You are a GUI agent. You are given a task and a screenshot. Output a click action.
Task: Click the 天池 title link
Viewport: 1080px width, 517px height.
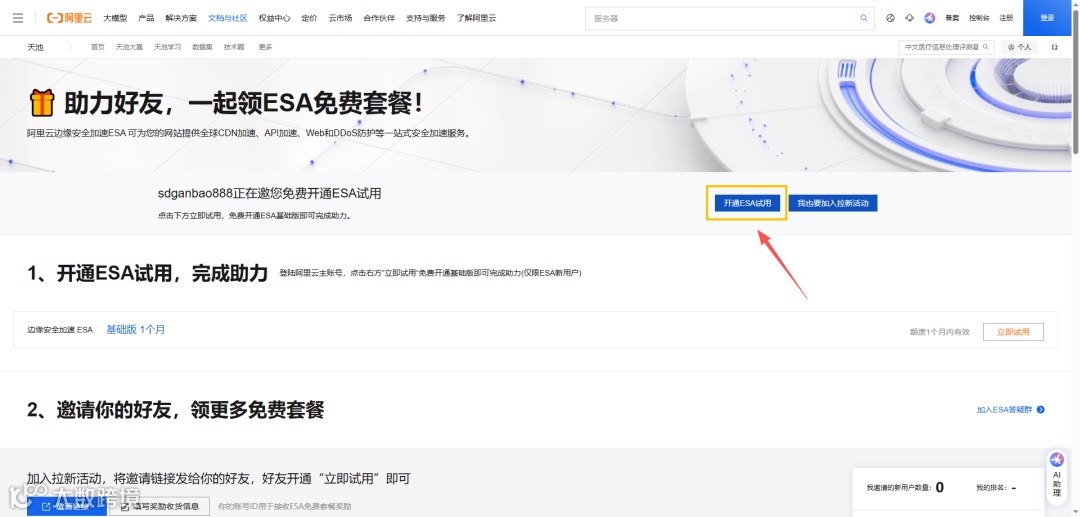(x=35, y=47)
